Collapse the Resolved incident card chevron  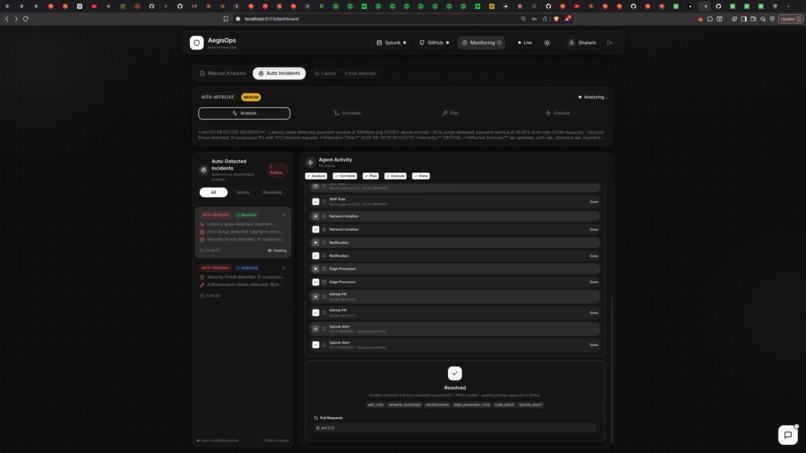point(283,215)
